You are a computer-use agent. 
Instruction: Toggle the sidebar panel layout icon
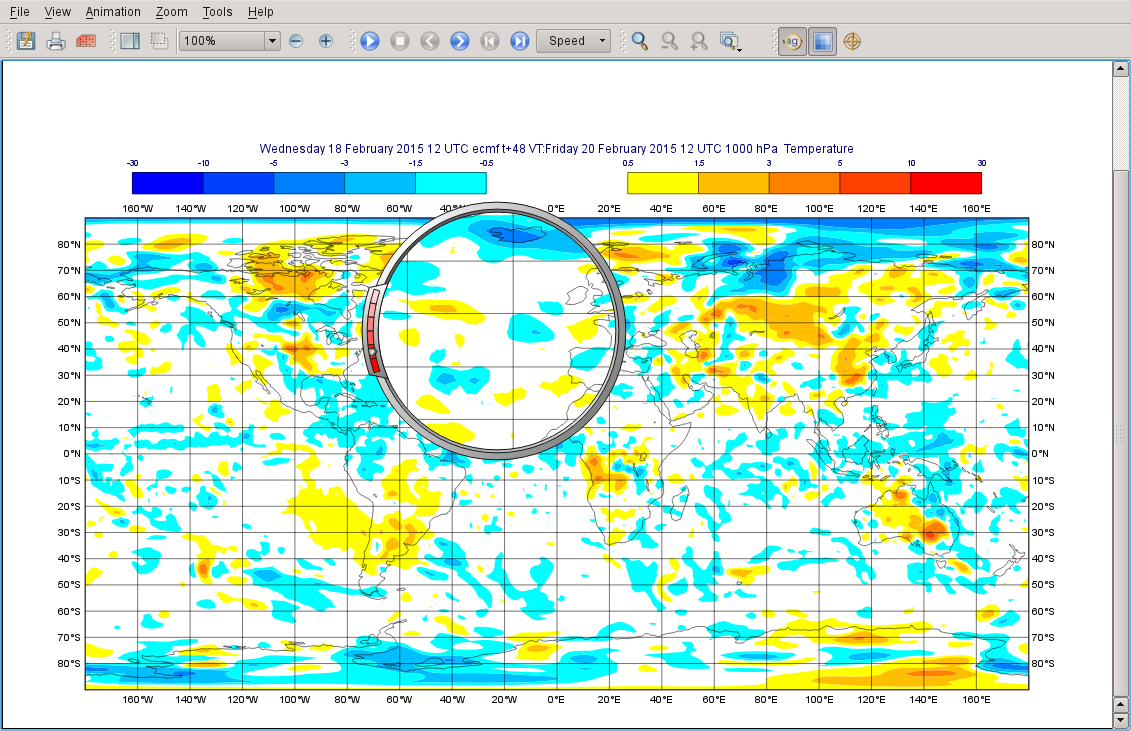(x=130, y=41)
